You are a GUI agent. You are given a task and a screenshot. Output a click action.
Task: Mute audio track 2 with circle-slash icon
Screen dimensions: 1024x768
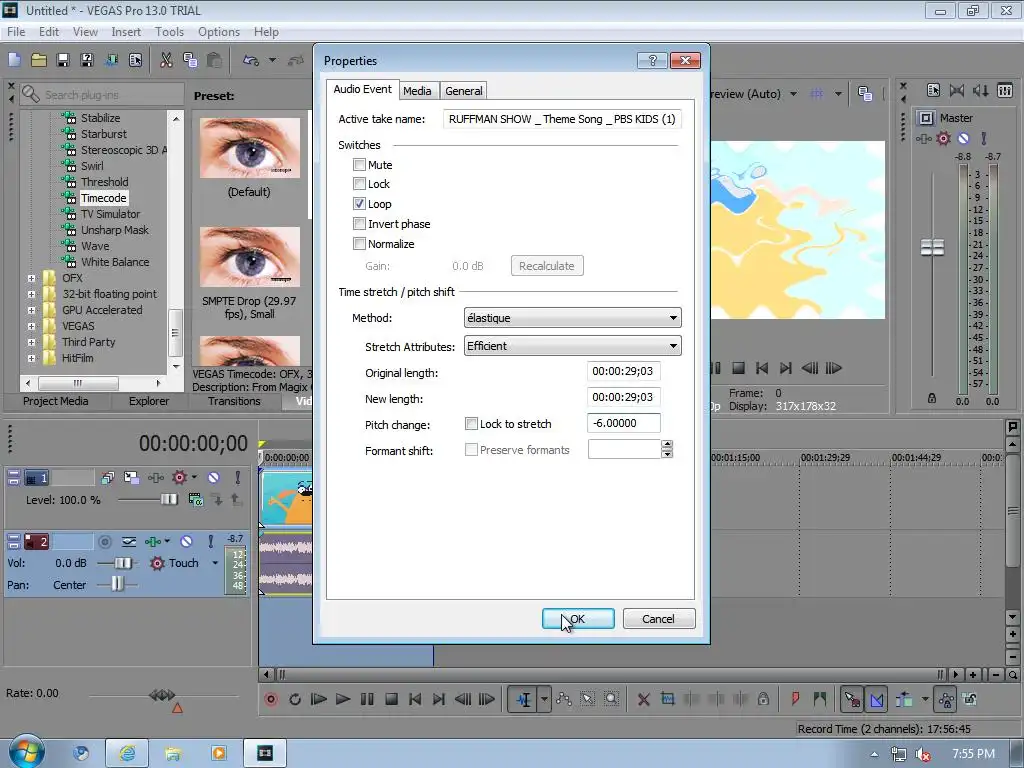tap(186, 541)
